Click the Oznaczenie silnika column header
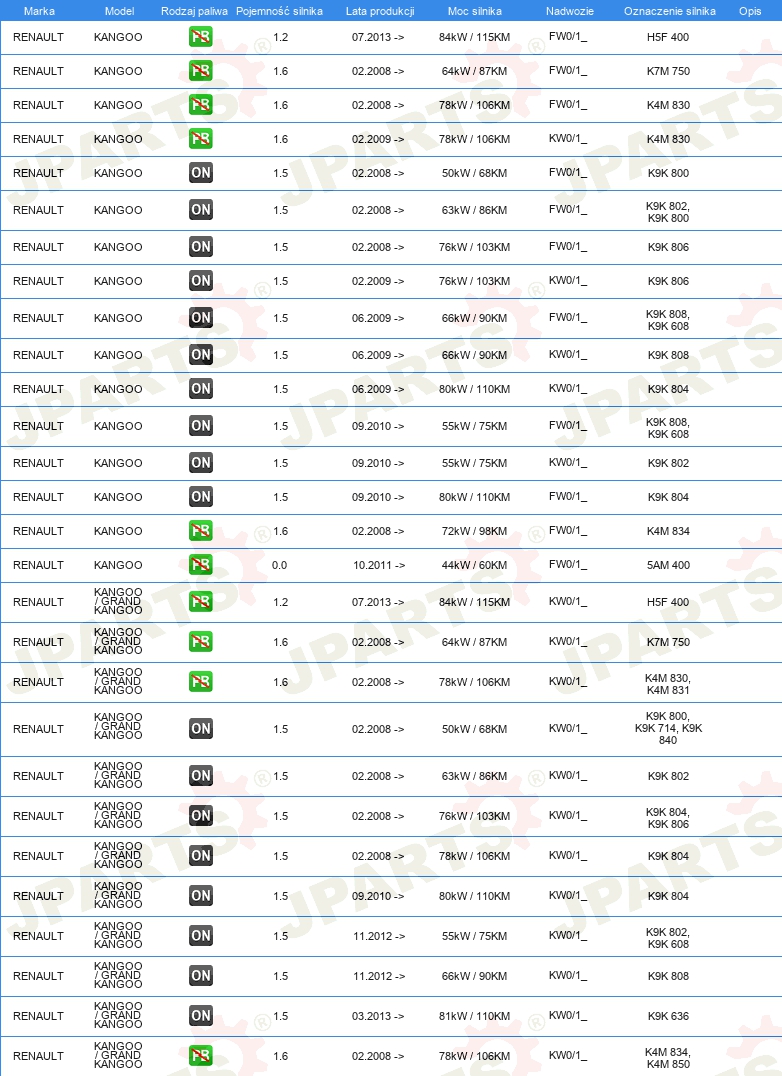The height and width of the screenshot is (1076, 782). [670, 11]
